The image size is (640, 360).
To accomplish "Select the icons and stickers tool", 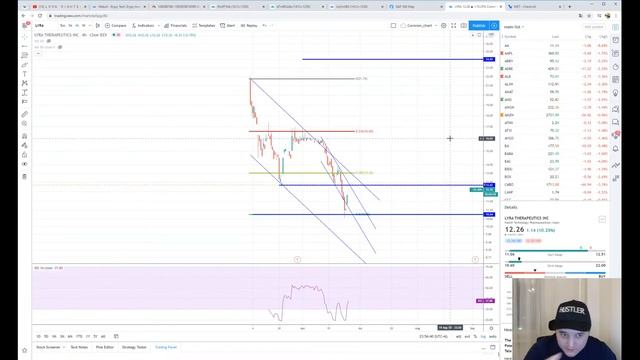I will [25, 102].
